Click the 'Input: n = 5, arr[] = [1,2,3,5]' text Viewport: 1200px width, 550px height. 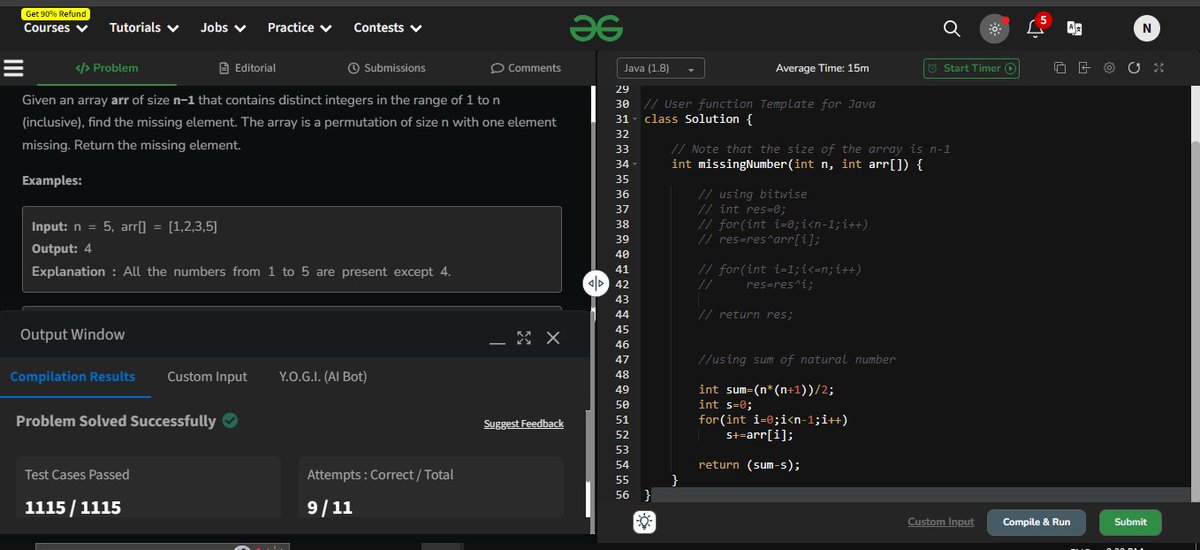coord(125,227)
